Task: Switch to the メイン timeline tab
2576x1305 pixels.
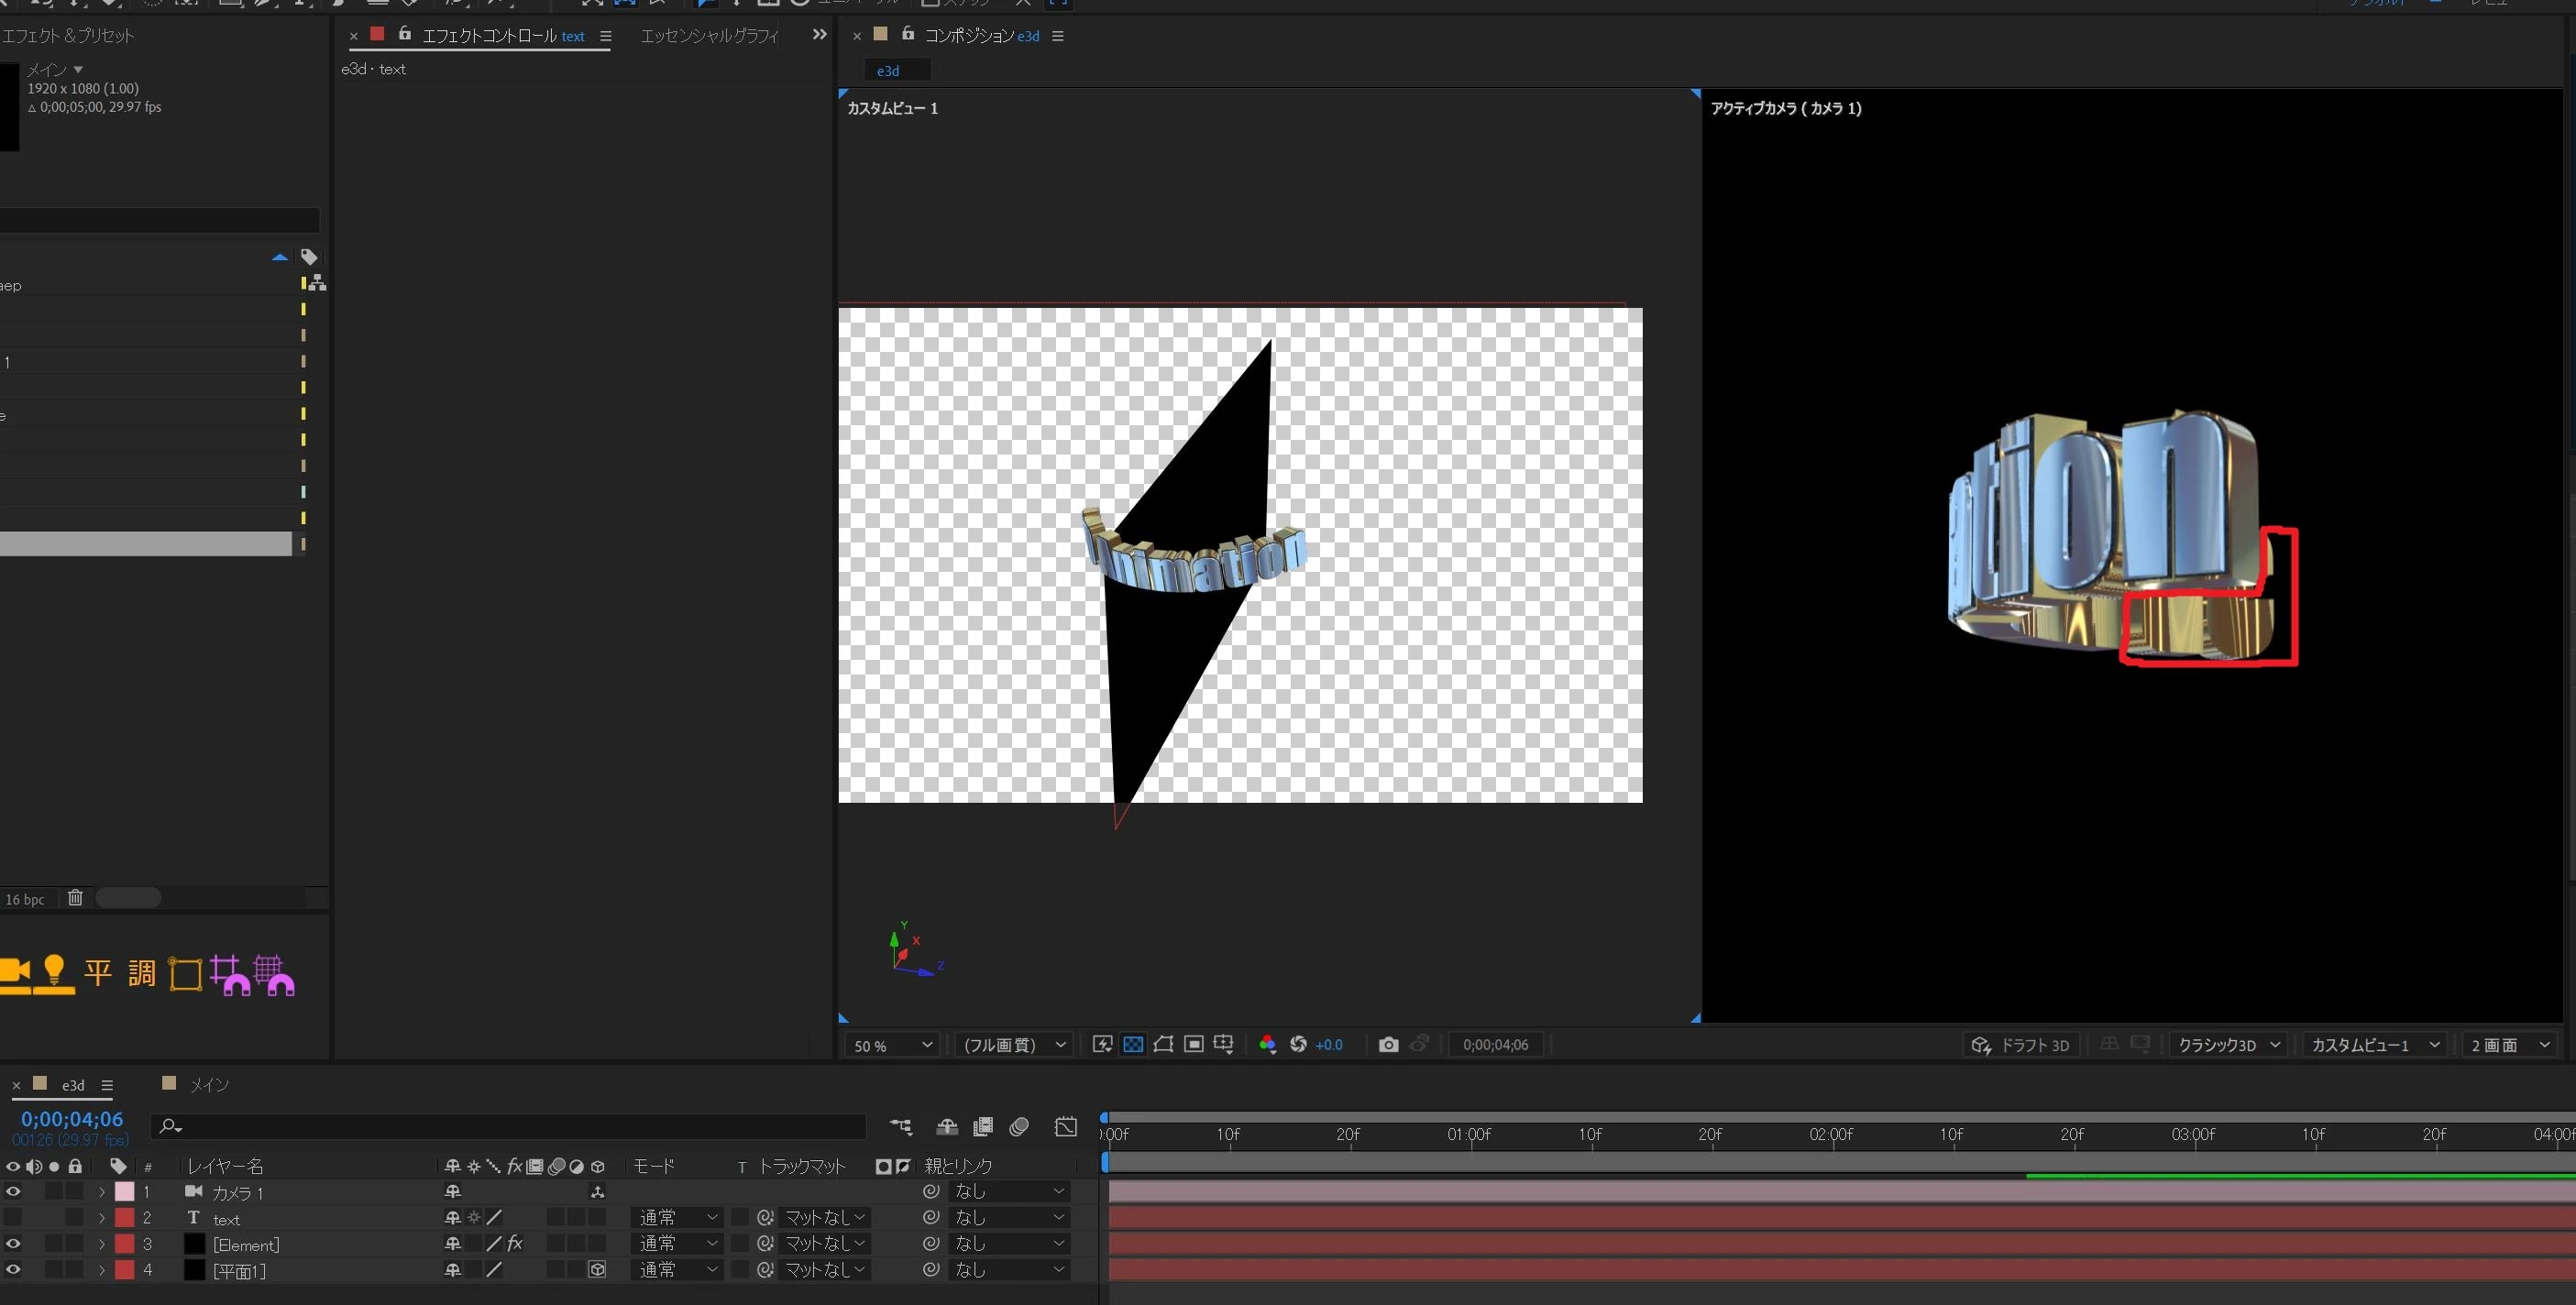Action: tap(209, 1085)
